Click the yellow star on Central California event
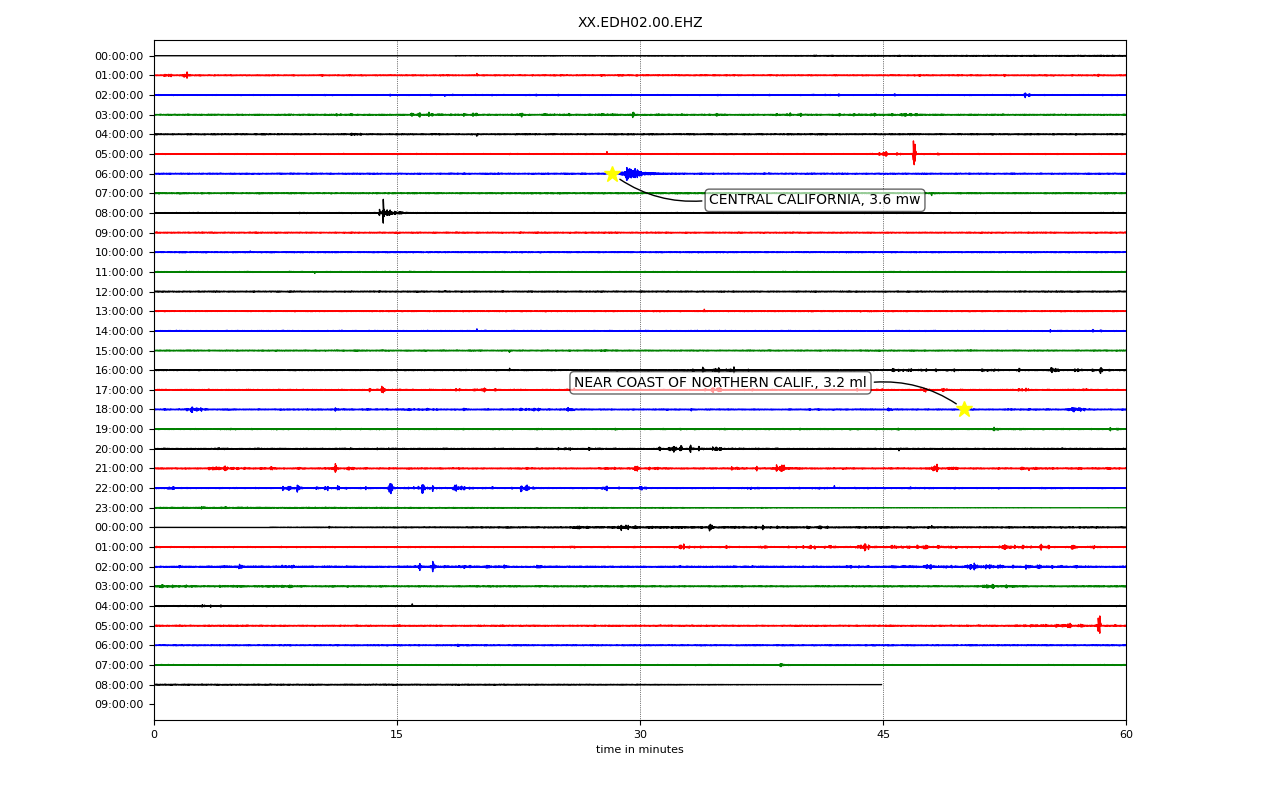Viewport: 1280px width, 800px height. (612, 173)
